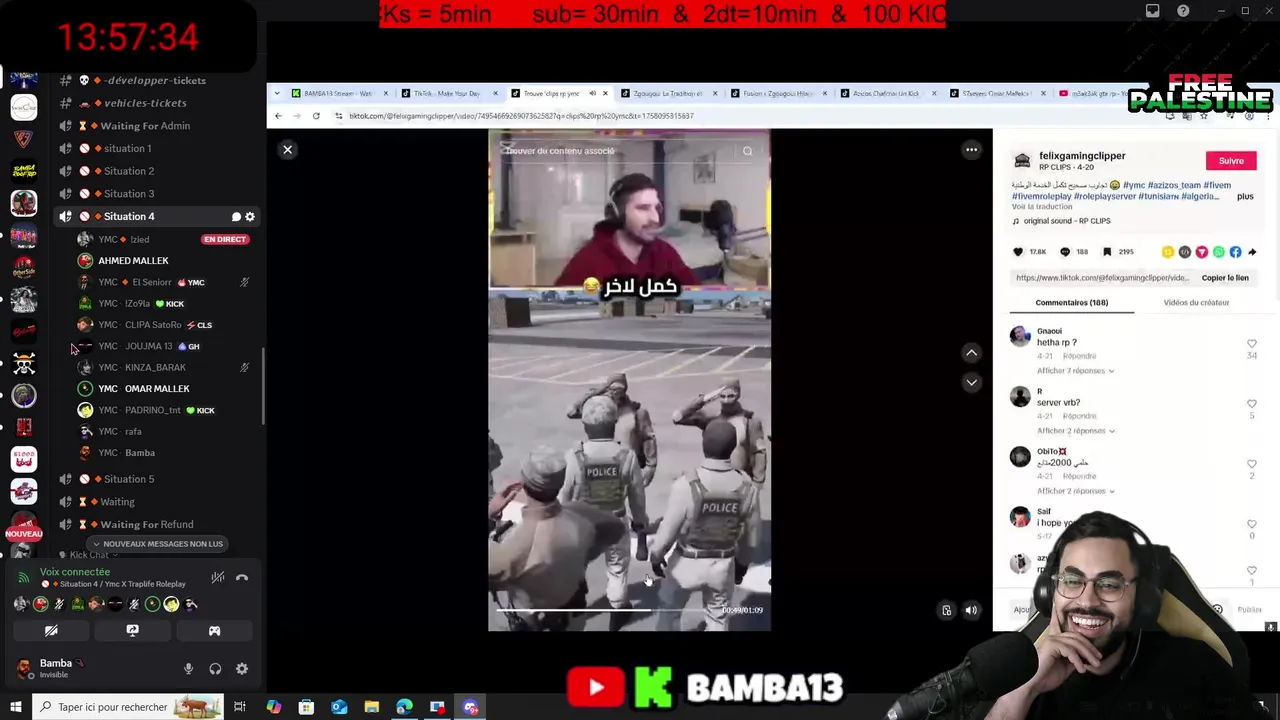Like Gnaoui's comment 'hetha rp ?'
The height and width of the screenshot is (720, 1280).
click(1252, 344)
